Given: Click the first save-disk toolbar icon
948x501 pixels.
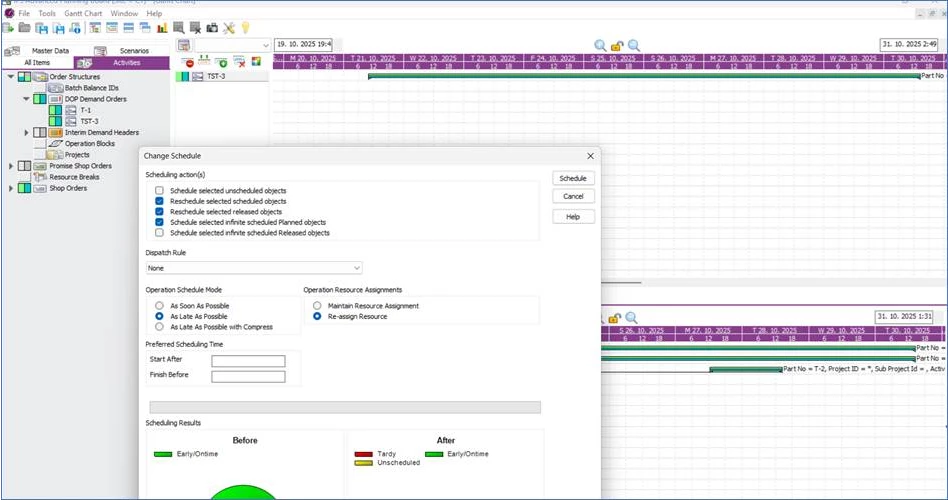Looking at the screenshot, I should [42, 28].
